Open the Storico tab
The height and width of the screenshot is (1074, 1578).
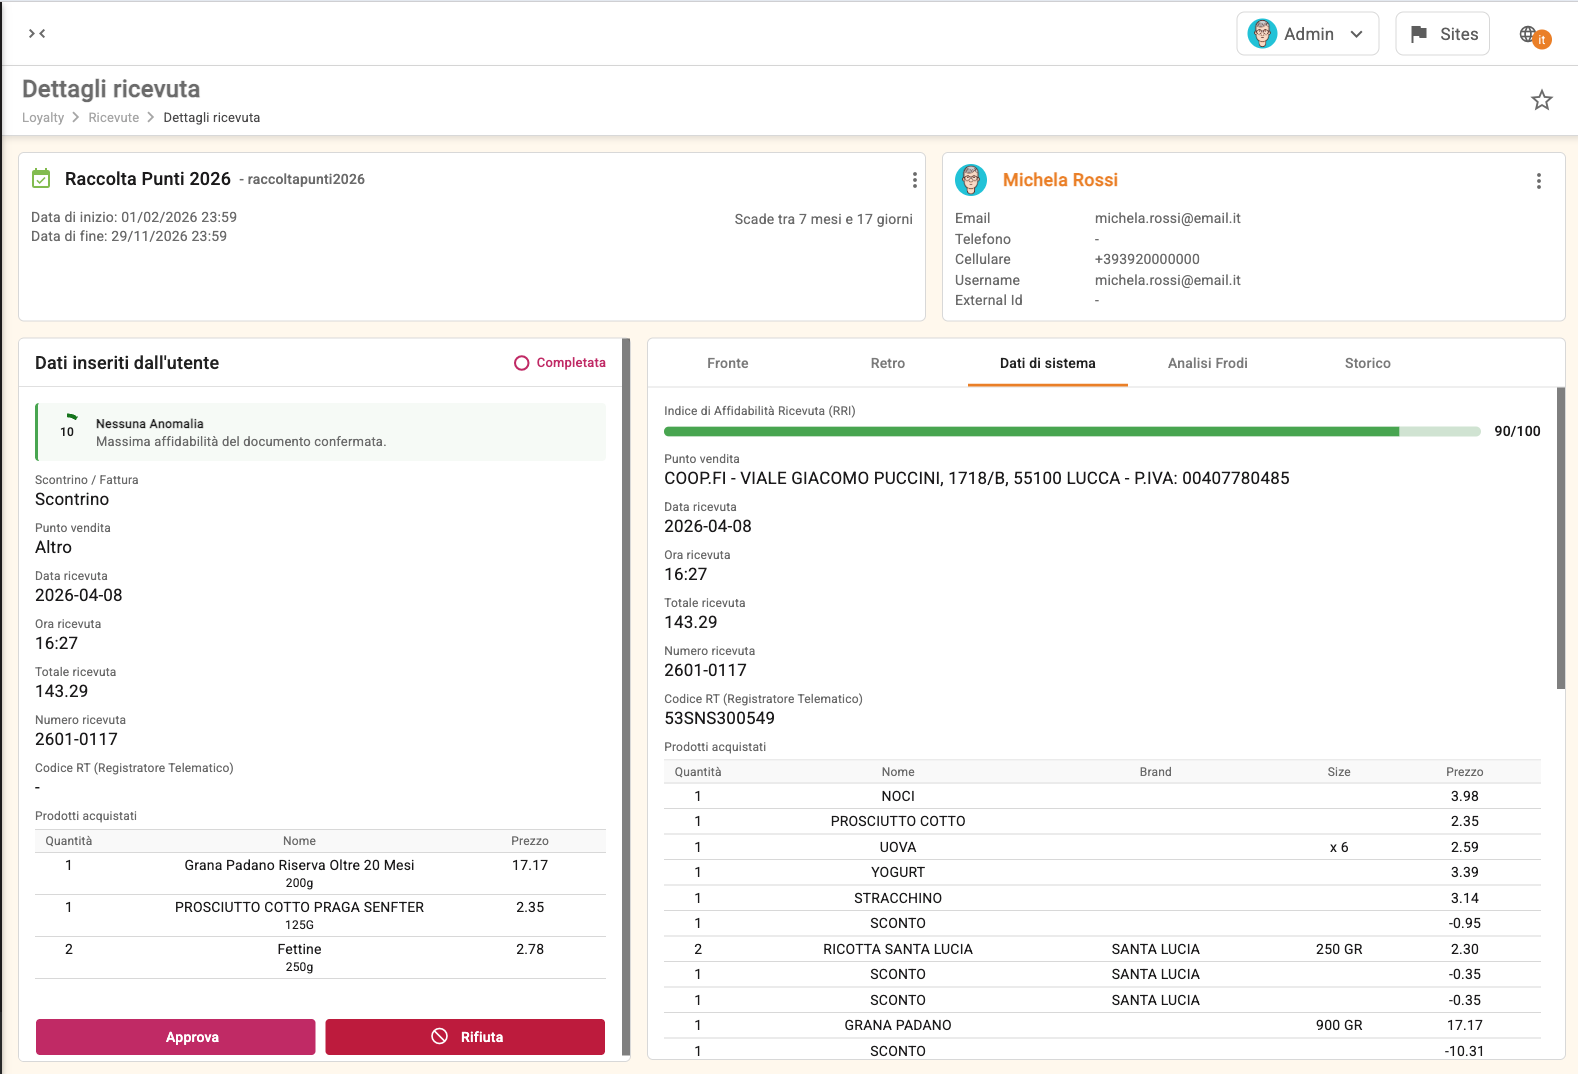point(1367,363)
